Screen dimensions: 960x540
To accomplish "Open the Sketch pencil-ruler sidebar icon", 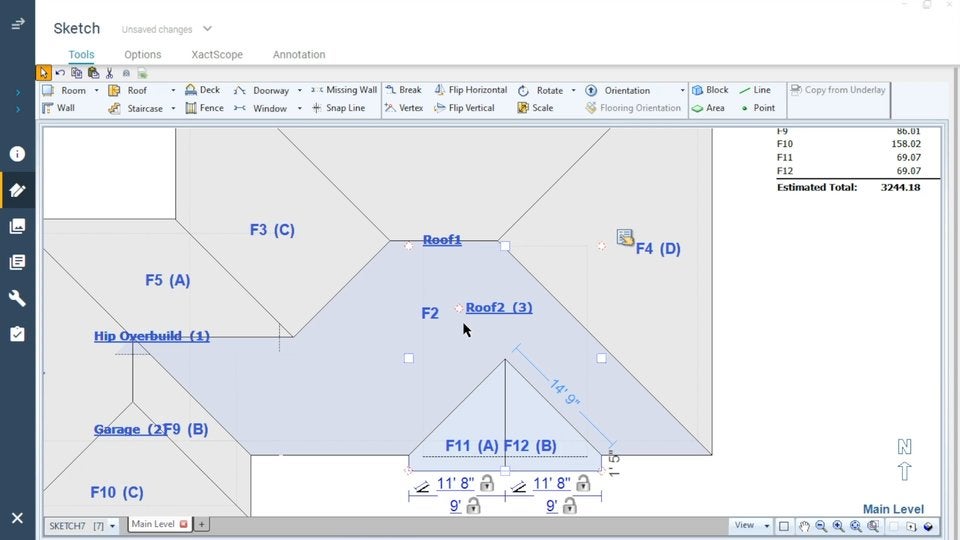I will click(17, 190).
